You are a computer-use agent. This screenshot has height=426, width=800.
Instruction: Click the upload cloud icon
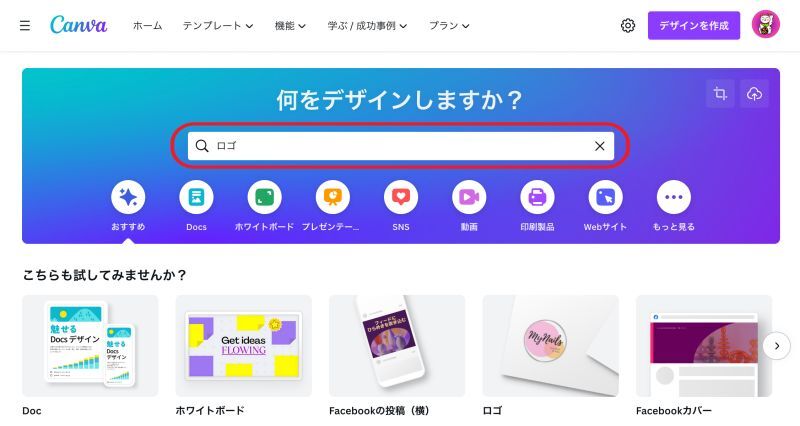point(755,94)
